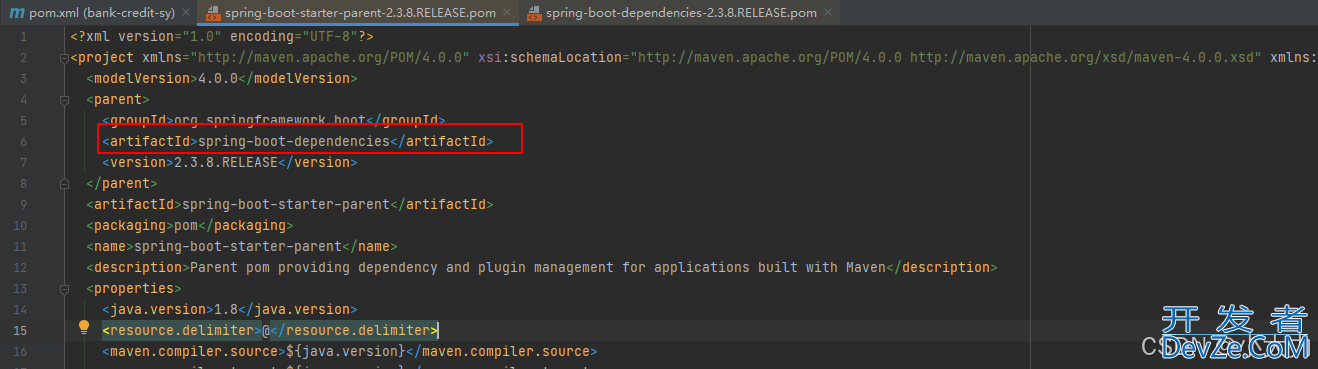1318x369 pixels.
Task: Click the version 2.3.8.RELEASE value
Action: 225,162
